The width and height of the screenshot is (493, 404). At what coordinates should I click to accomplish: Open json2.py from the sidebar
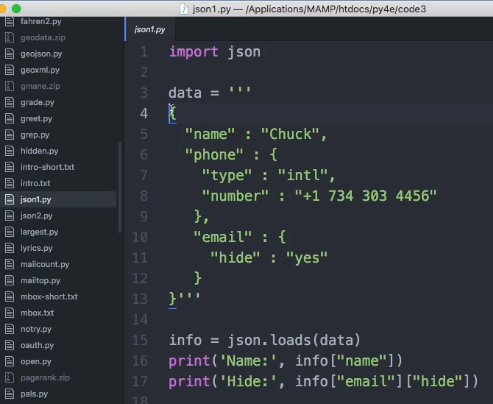tap(36, 216)
